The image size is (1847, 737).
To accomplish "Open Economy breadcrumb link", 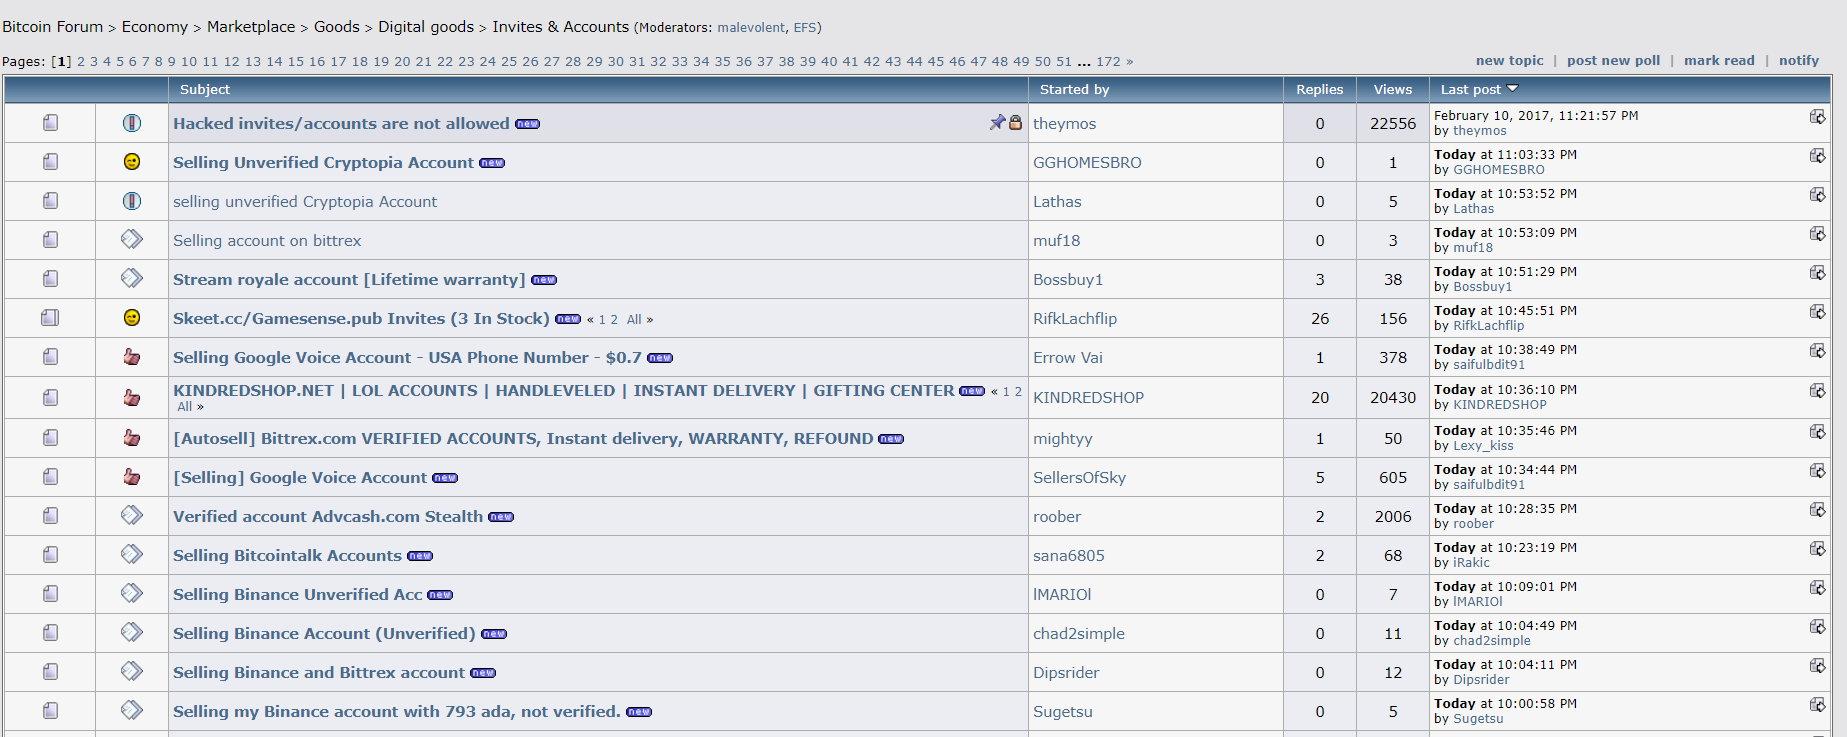I will (155, 27).
